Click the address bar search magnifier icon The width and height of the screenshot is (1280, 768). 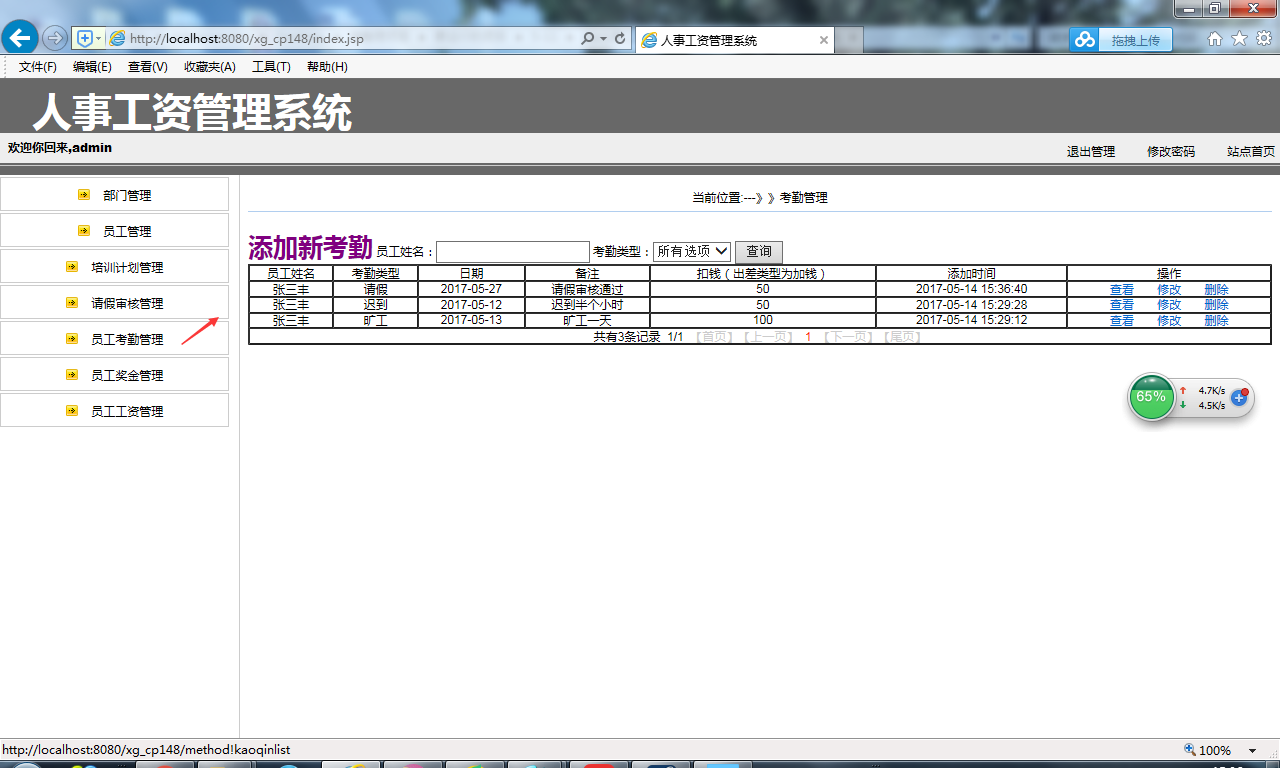[588, 39]
